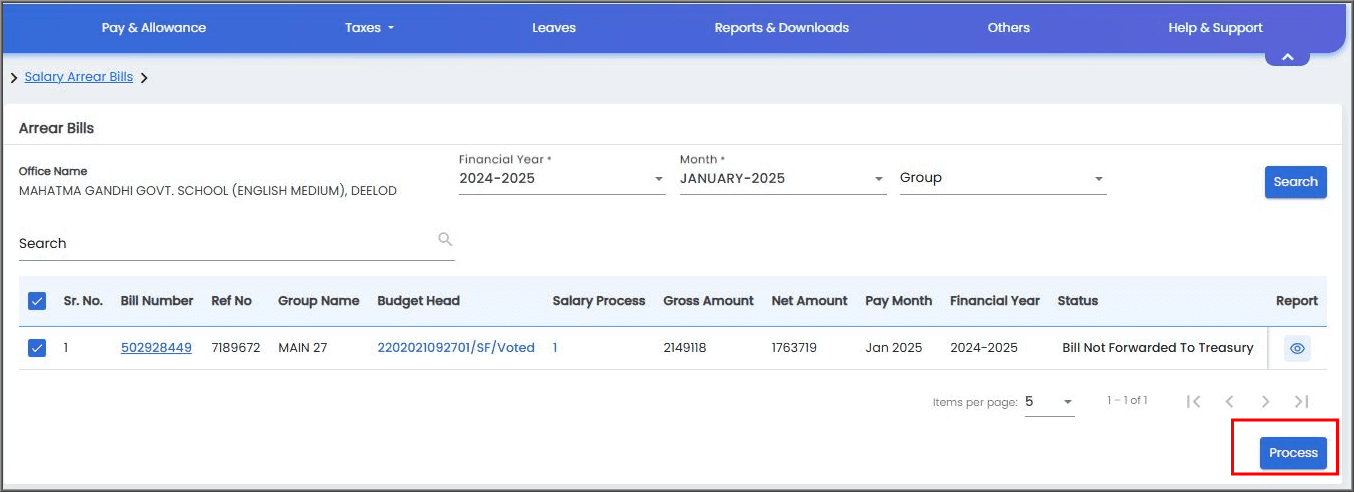Click the Jan 2025 pay month cell
This screenshot has width=1354, height=492.
894,348
